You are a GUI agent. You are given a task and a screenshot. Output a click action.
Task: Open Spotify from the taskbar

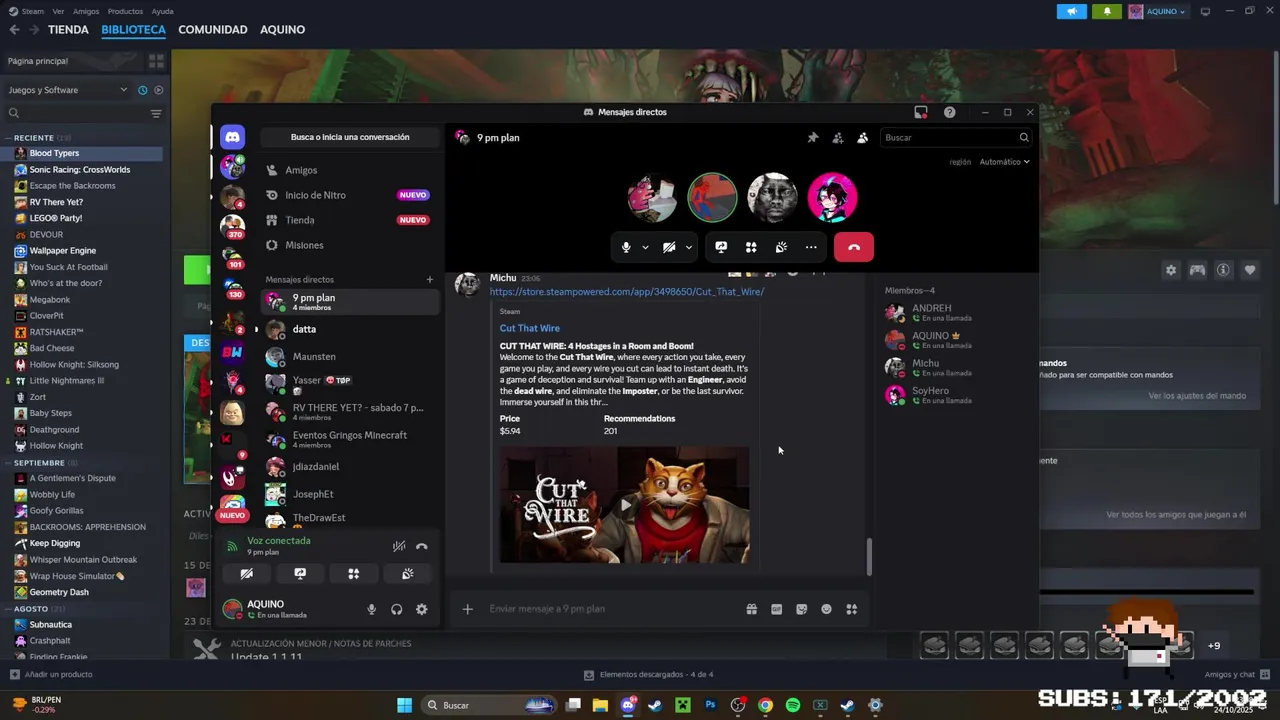[793, 705]
